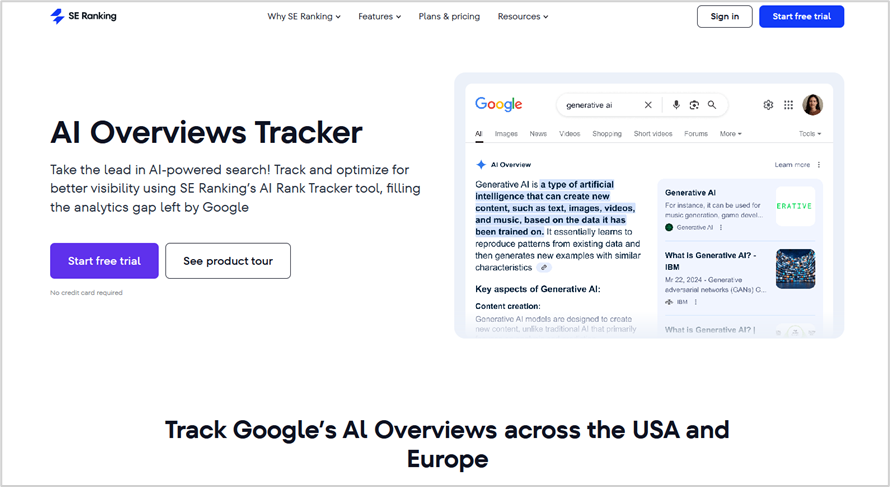Switch to the Videos tab
This screenshot has width=890, height=487.
point(569,134)
